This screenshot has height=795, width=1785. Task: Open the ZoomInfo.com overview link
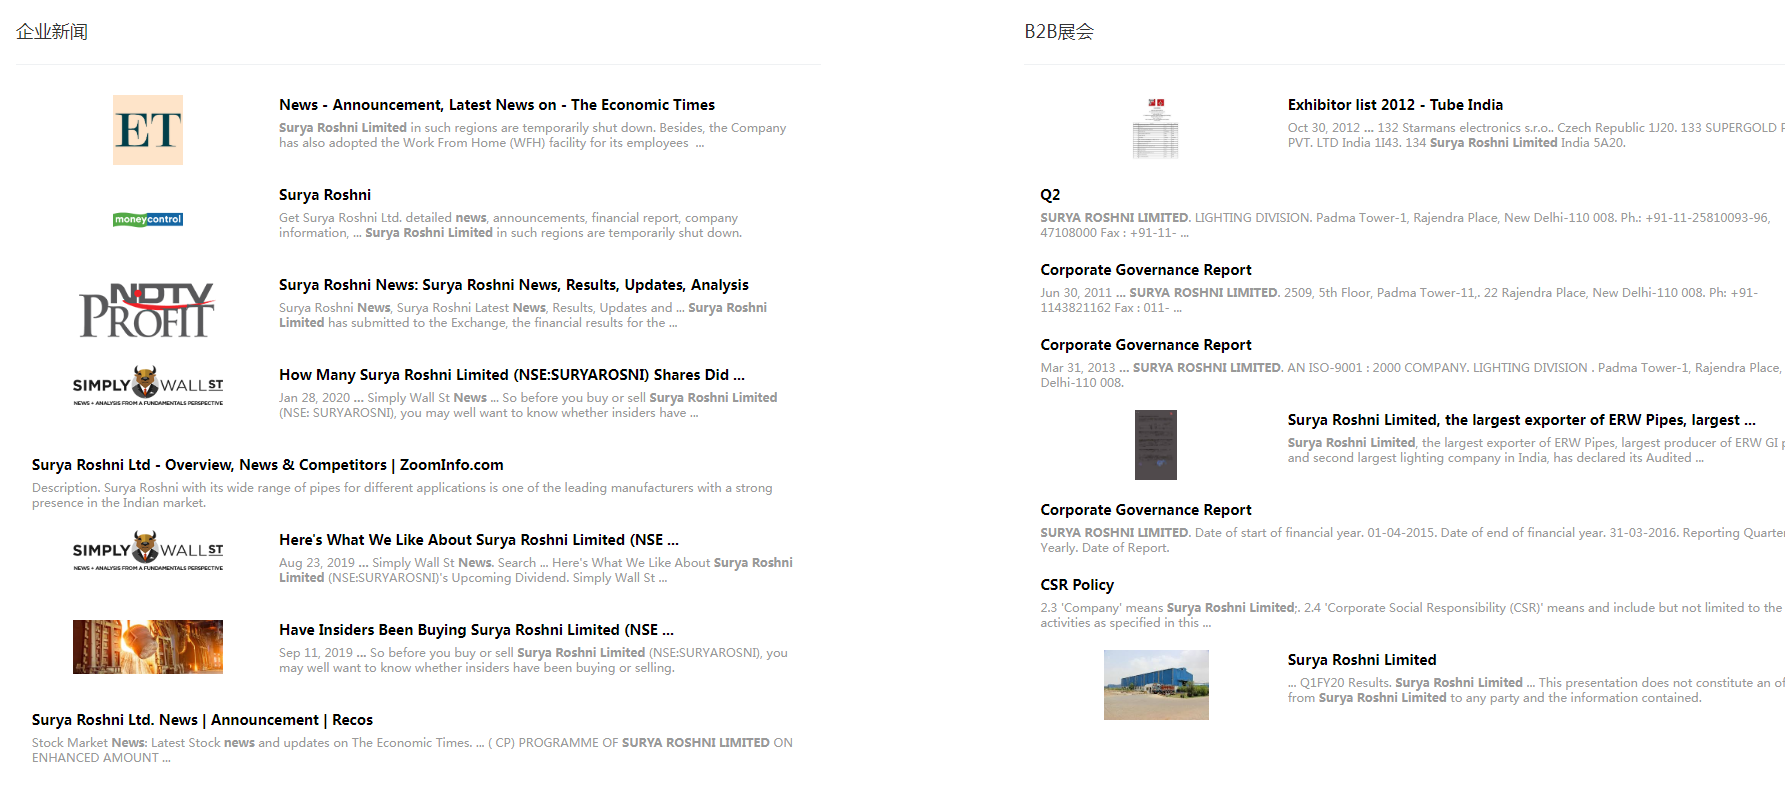(x=267, y=465)
